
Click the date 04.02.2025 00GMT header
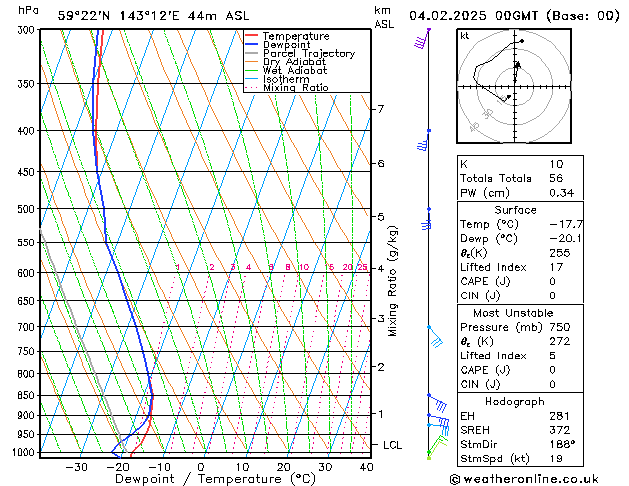474,16
